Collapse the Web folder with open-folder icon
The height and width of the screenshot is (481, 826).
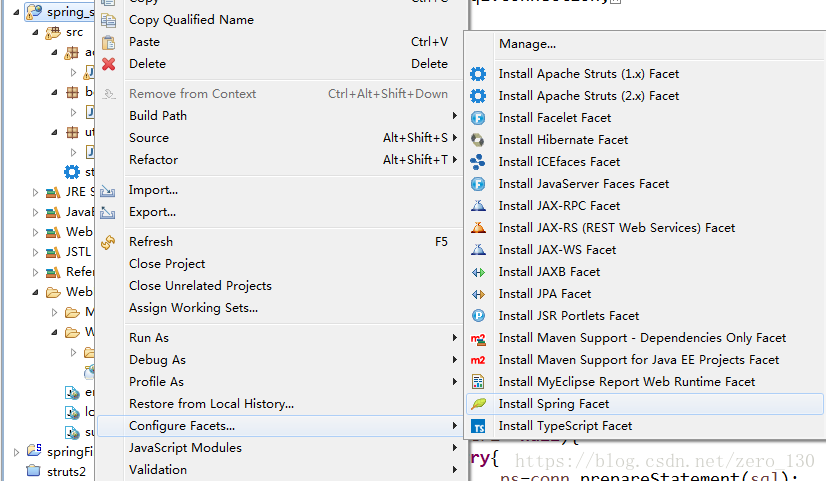[x=35, y=292]
